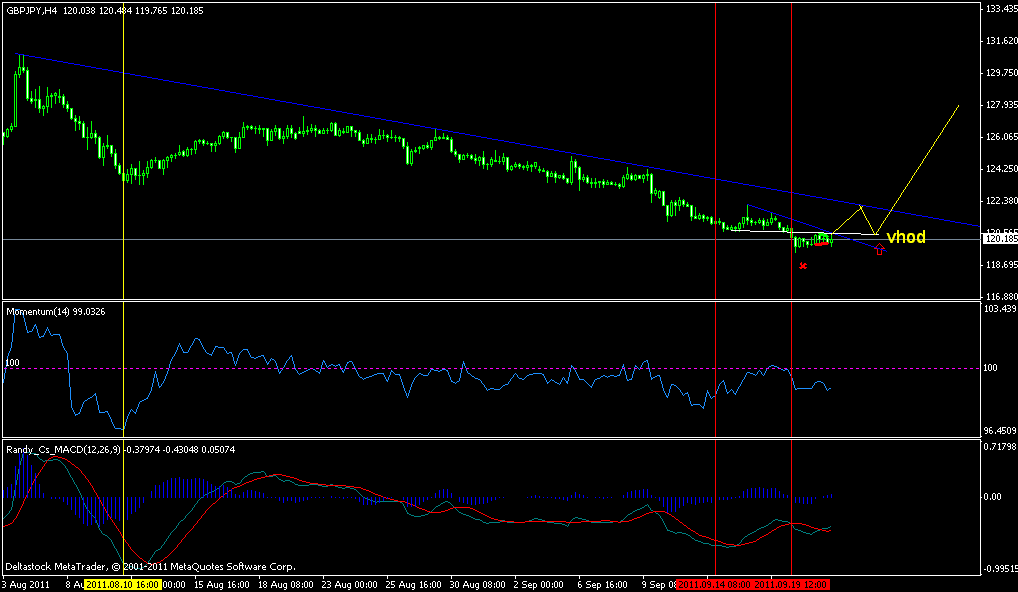
Task: Select the yellow 'vhod' text label
Action: point(906,237)
